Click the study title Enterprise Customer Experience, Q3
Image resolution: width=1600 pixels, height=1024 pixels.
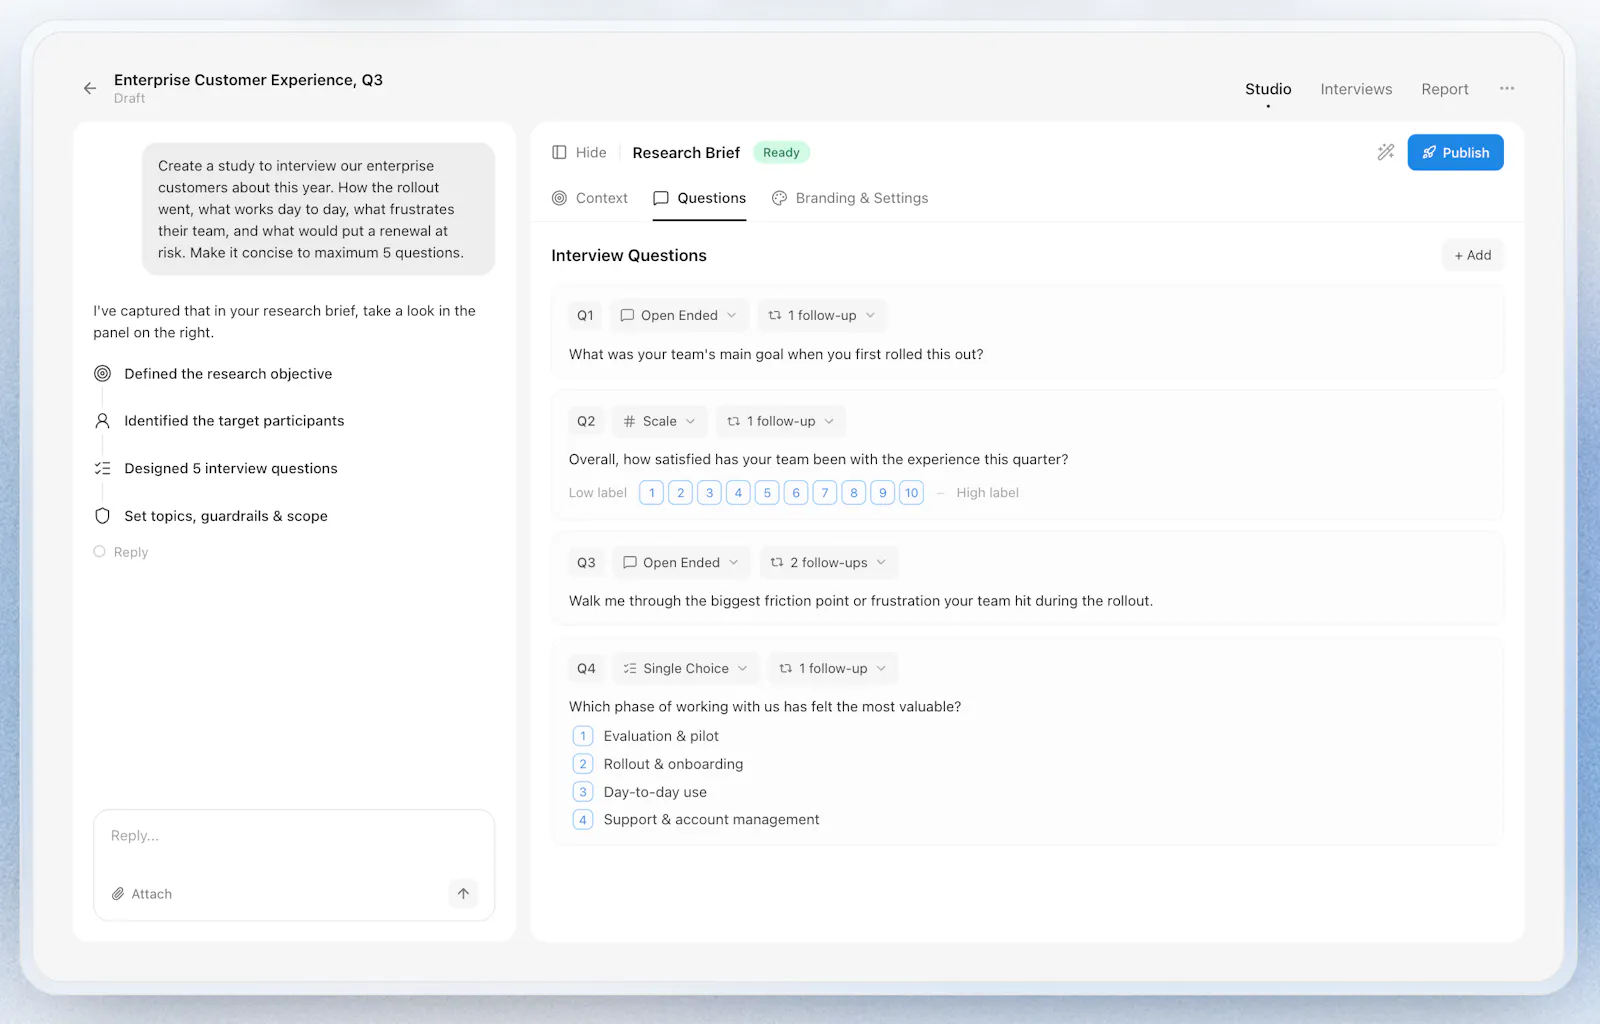point(248,80)
